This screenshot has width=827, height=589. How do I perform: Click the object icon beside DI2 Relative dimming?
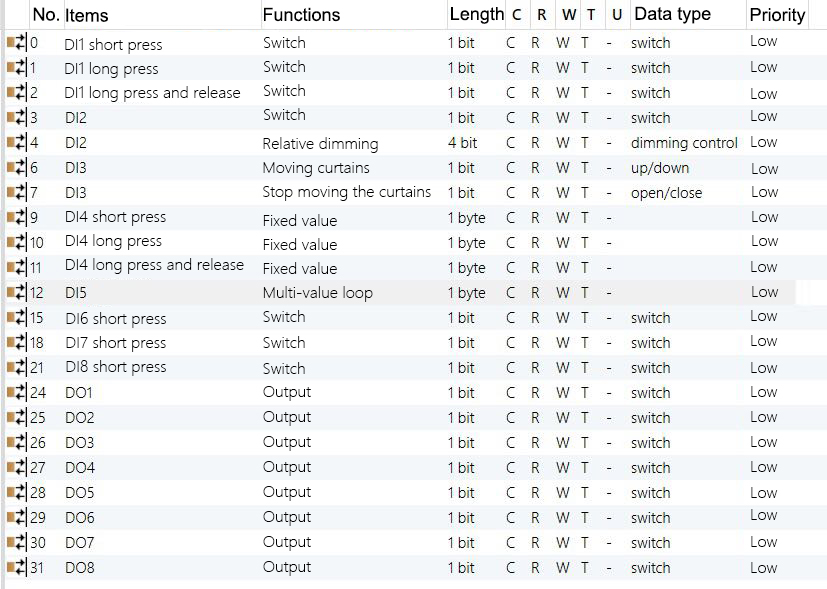17,143
